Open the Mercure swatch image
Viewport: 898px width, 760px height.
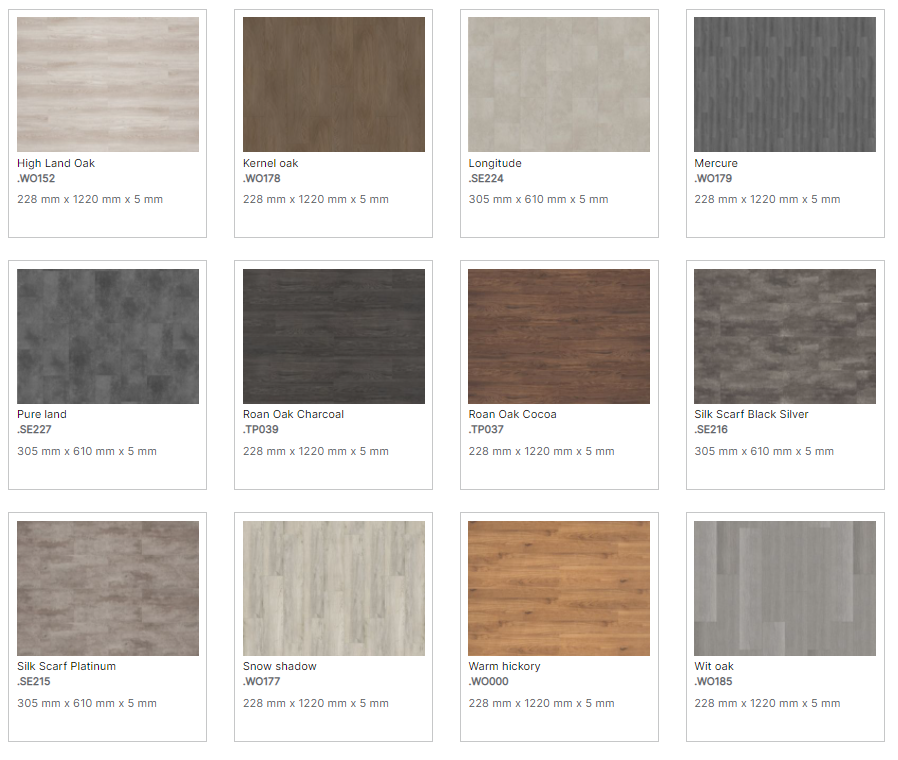pos(785,84)
